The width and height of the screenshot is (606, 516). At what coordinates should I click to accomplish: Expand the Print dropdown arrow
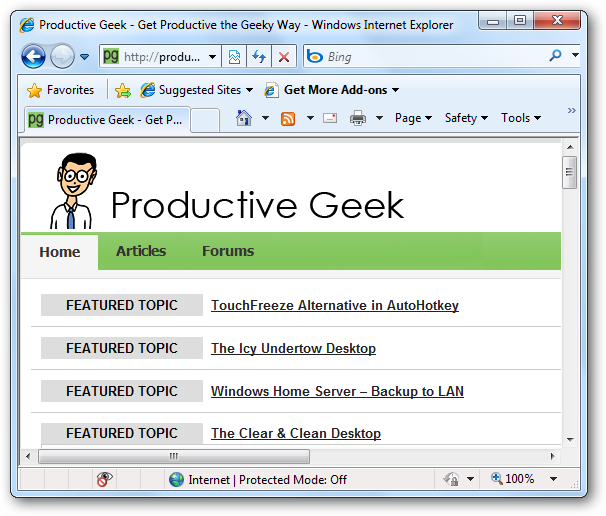click(x=380, y=118)
